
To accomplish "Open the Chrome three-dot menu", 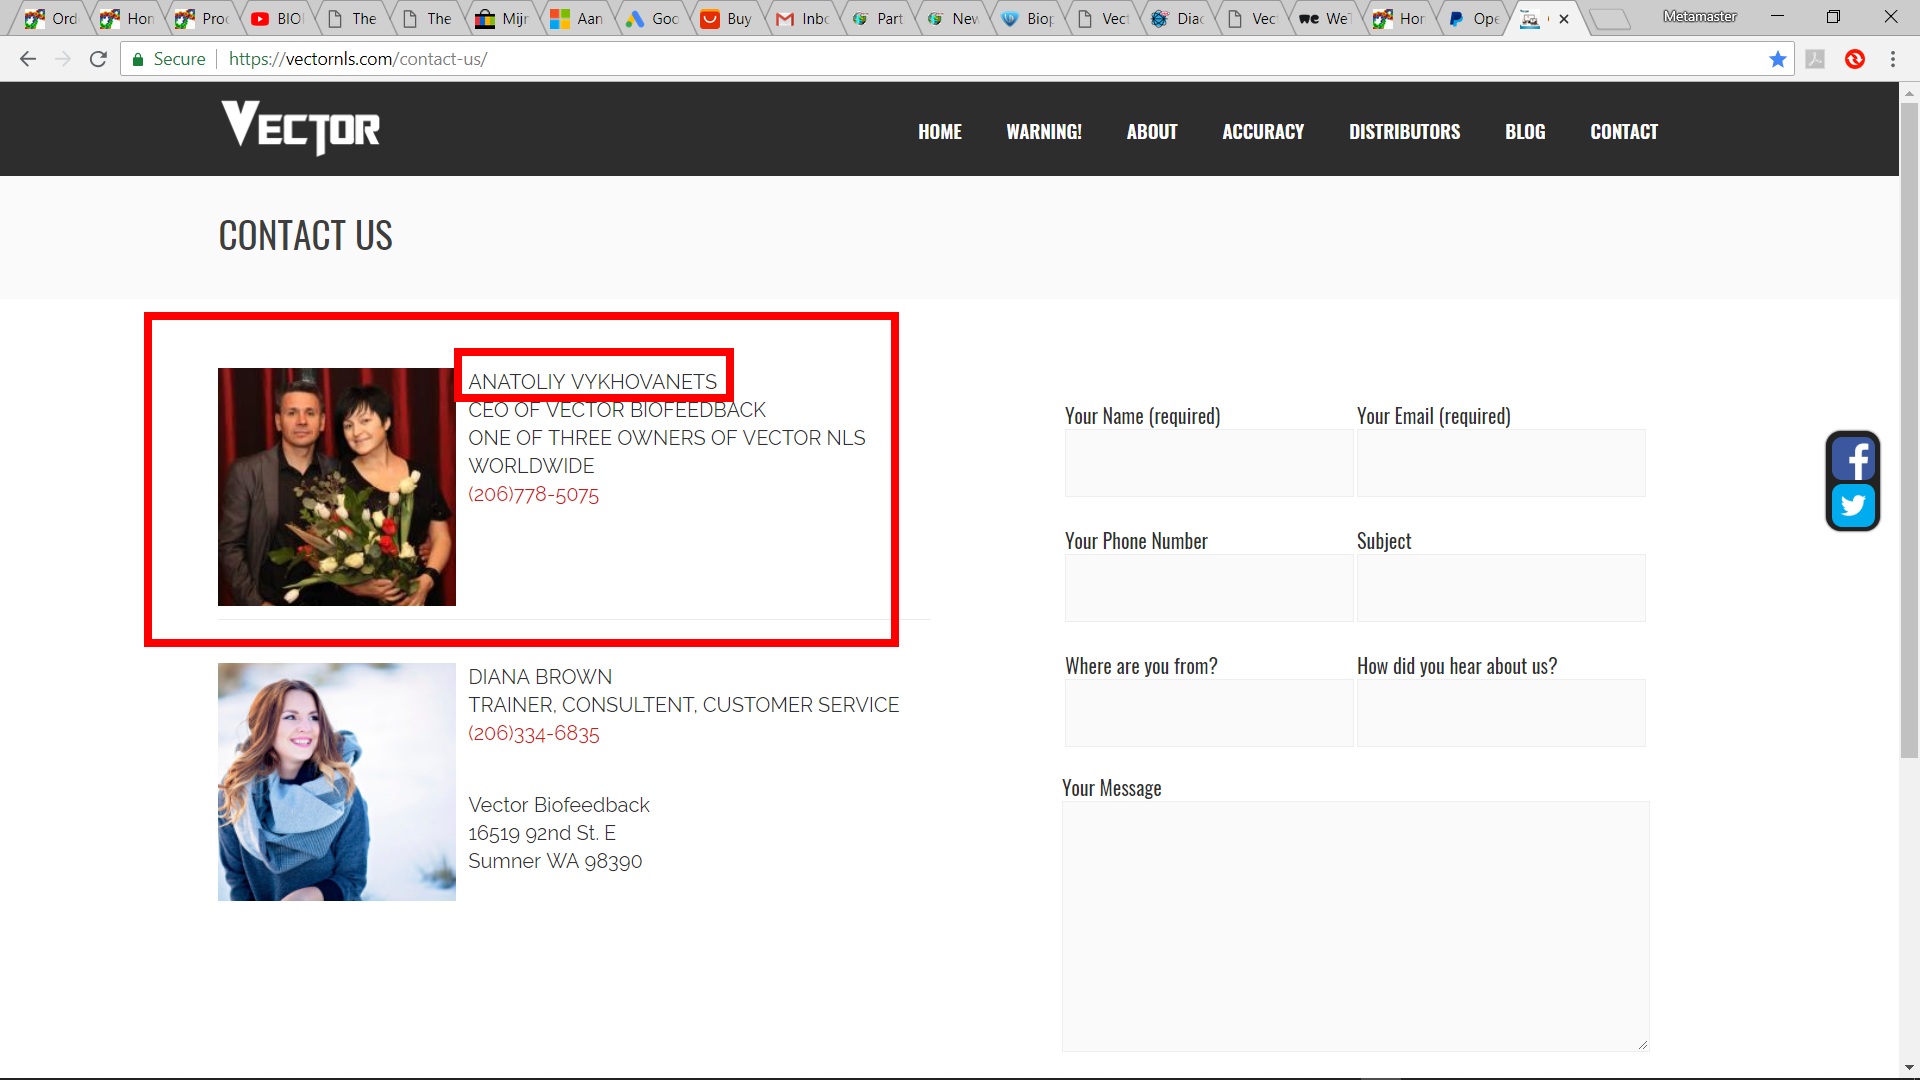I will coord(1893,59).
